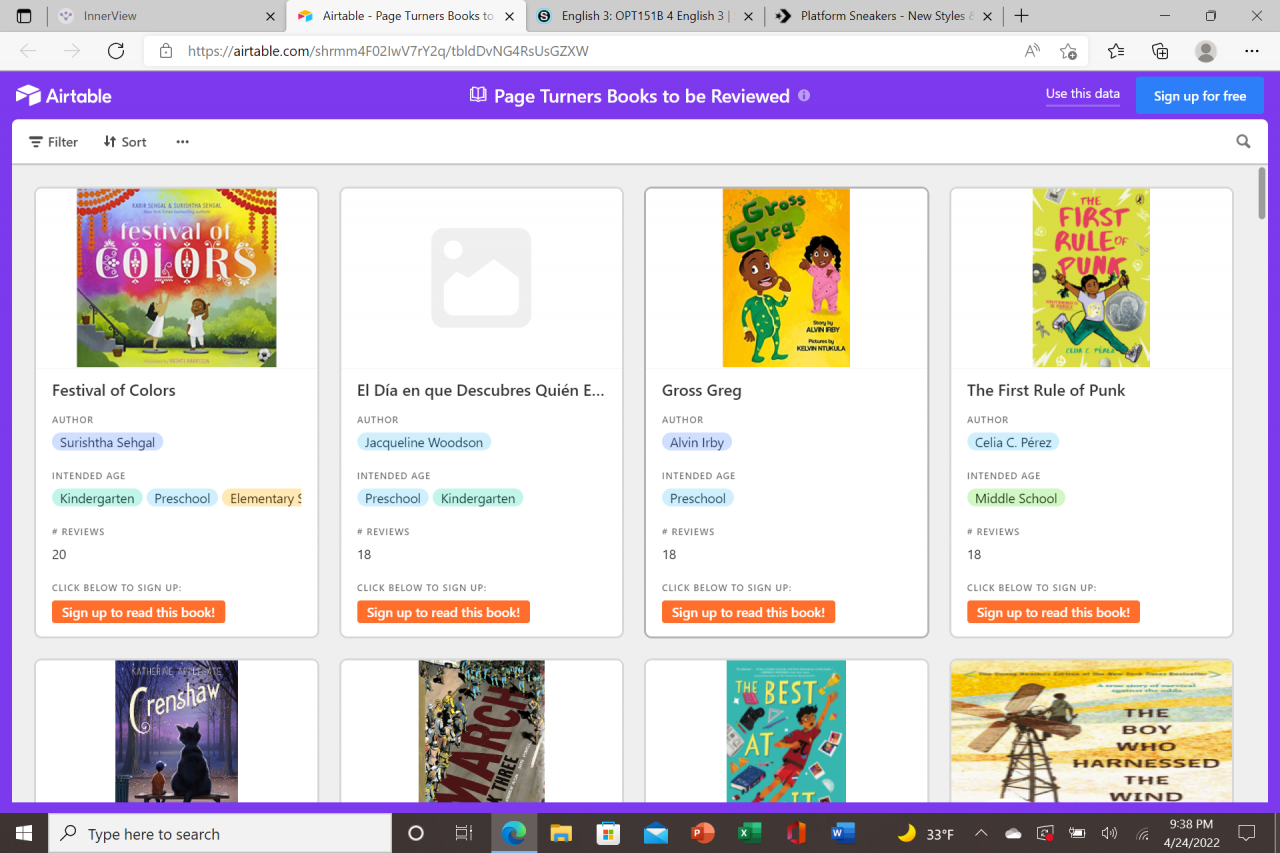Image resolution: width=1280 pixels, height=853 pixels.
Task: Open File Explorer from taskbar
Action: coord(561,833)
